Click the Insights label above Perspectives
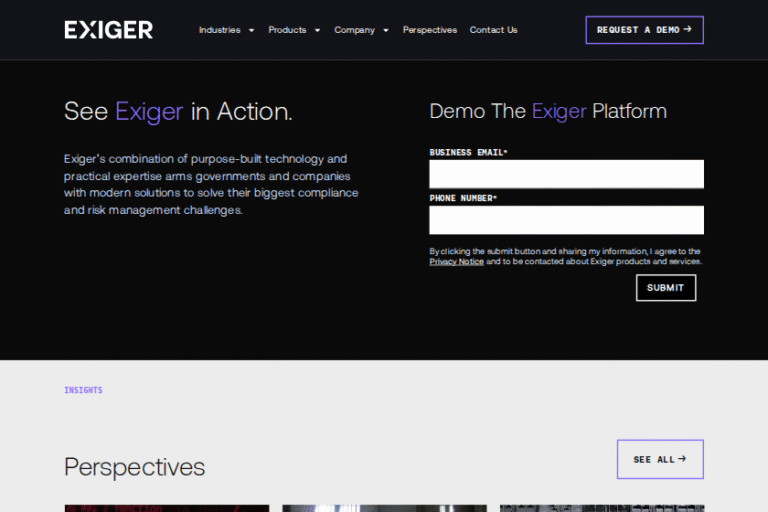This screenshot has width=768, height=512. (x=83, y=390)
